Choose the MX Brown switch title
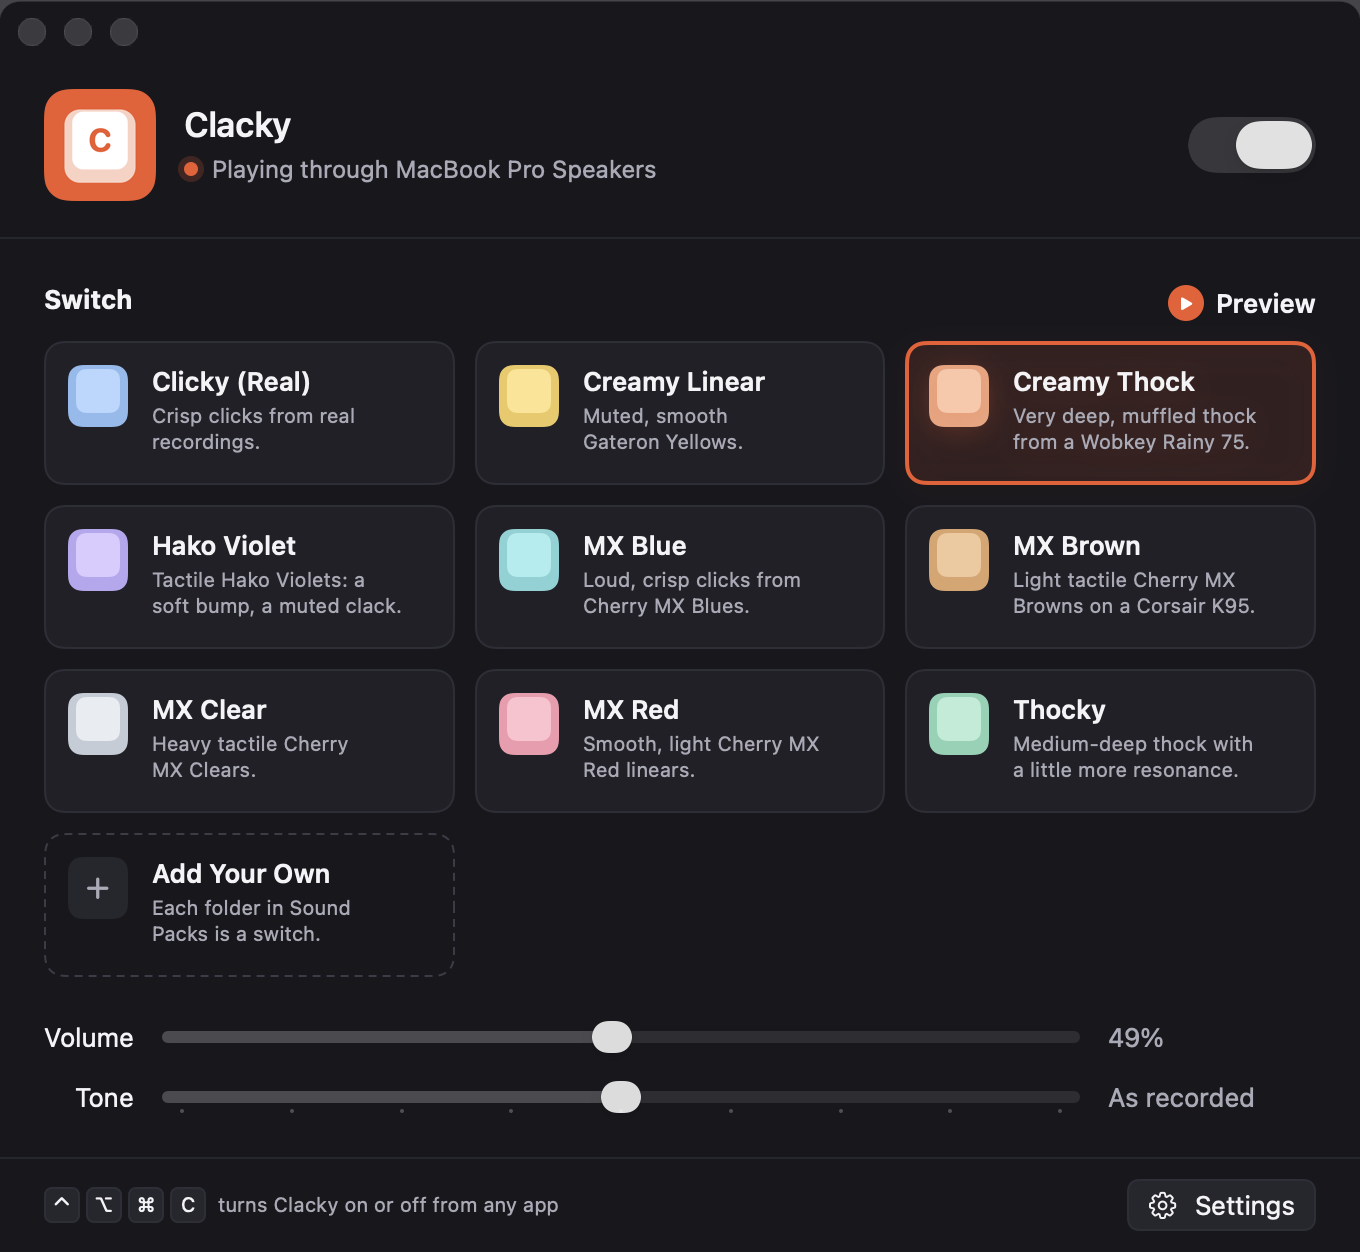The image size is (1360, 1252). pos(1077,546)
